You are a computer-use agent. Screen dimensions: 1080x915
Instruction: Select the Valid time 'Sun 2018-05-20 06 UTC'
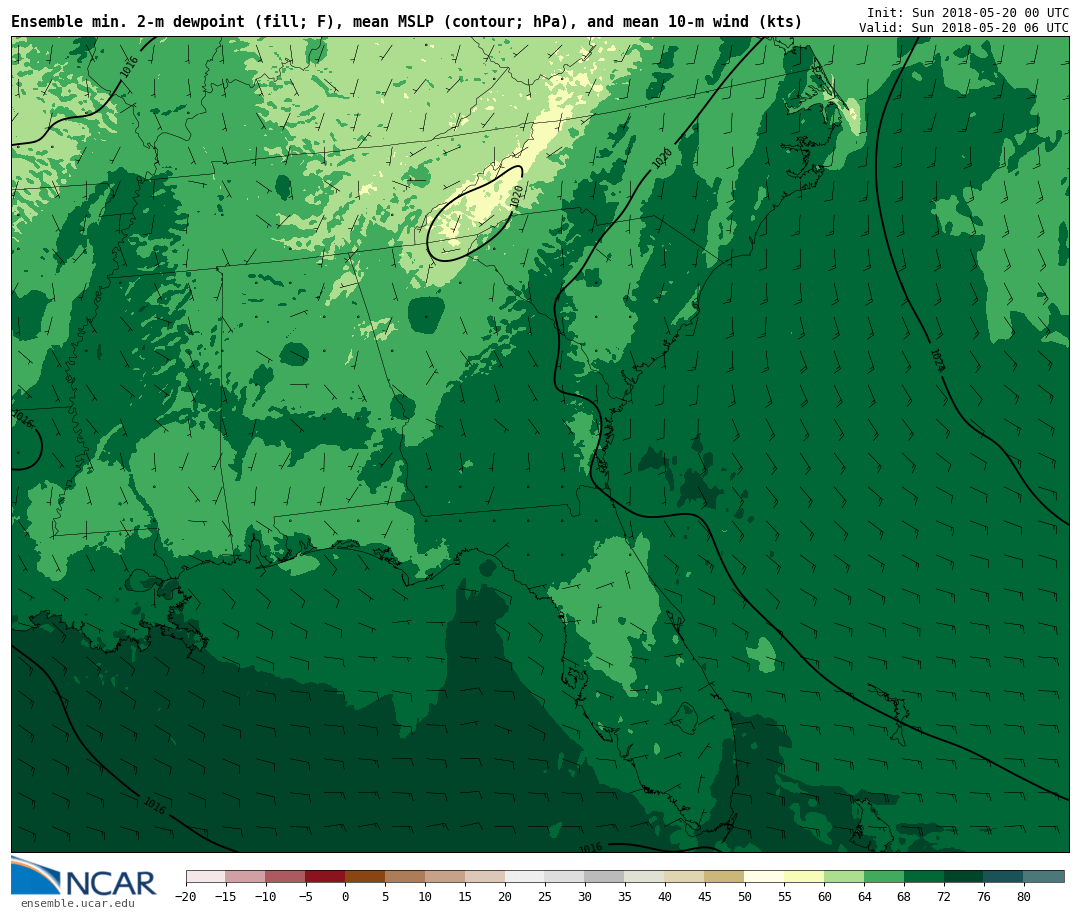tap(963, 28)
